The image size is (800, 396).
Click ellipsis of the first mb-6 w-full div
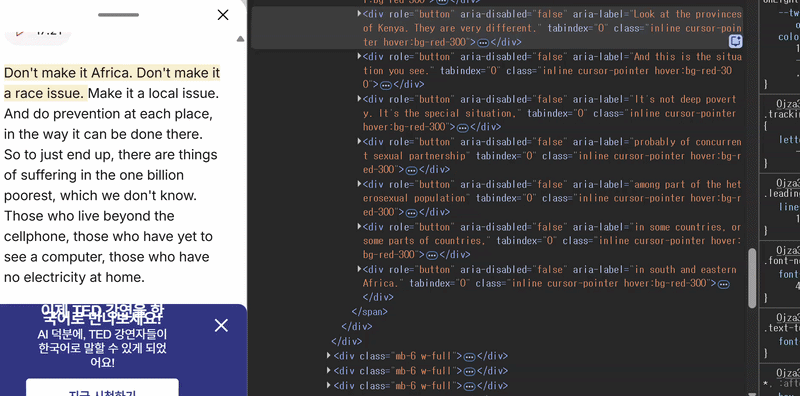click(x=469, y=357)
